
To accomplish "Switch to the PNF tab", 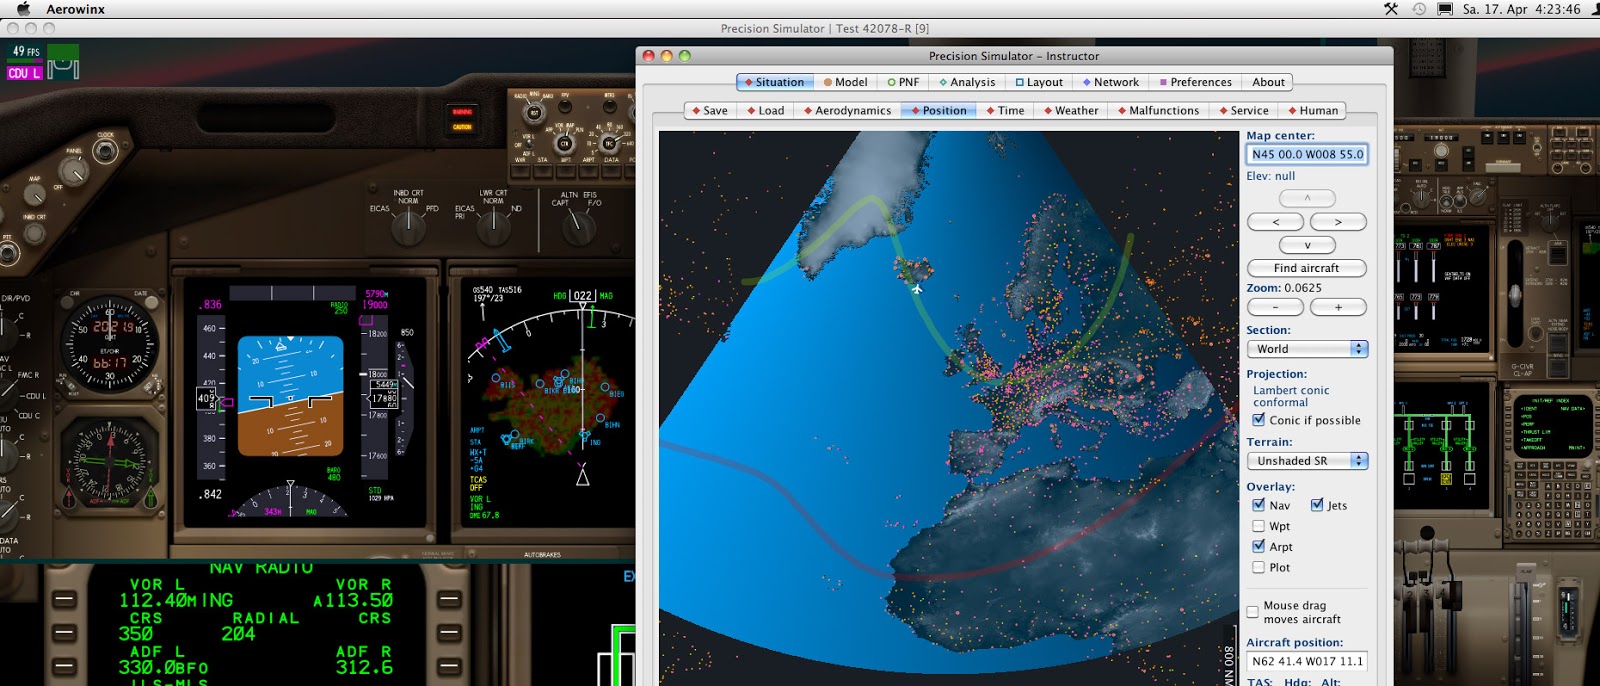I will click(x=904, y=82).
